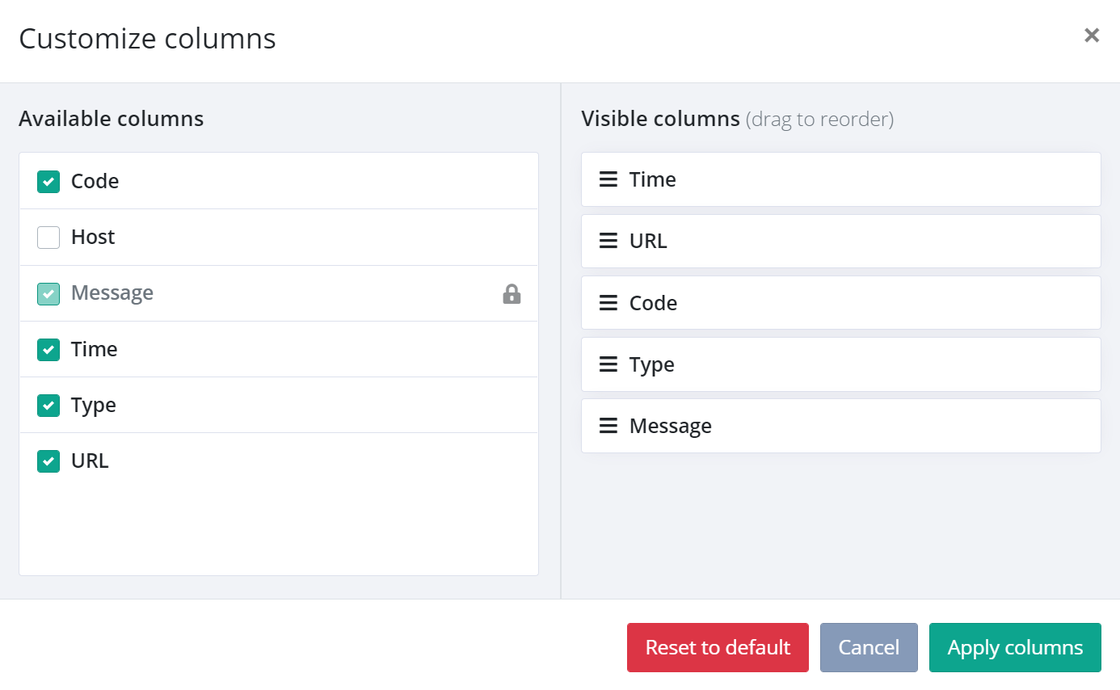The height and width of the screenshot is (690, 1120).
Task: Grab the drag handle for Type
Action: (x=608, y=364)
